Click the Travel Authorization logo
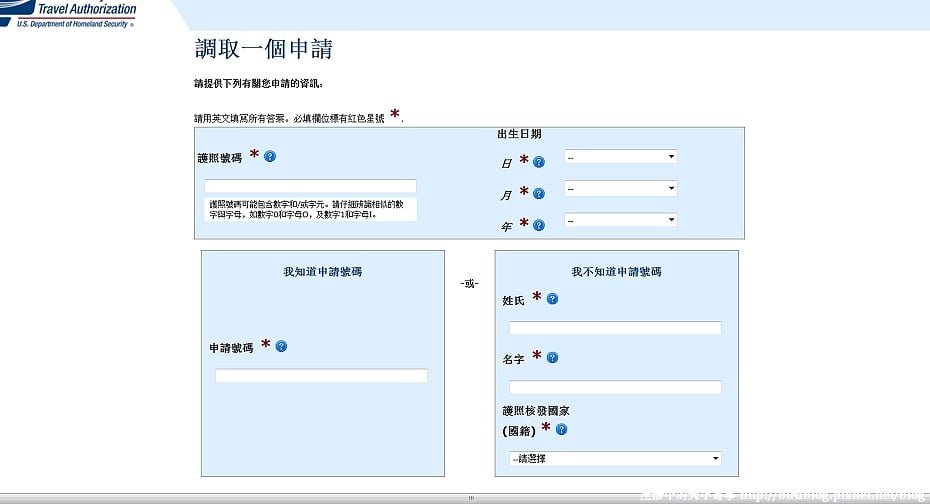The width and height of the screenshot is (930, 504). coord(75,9)
